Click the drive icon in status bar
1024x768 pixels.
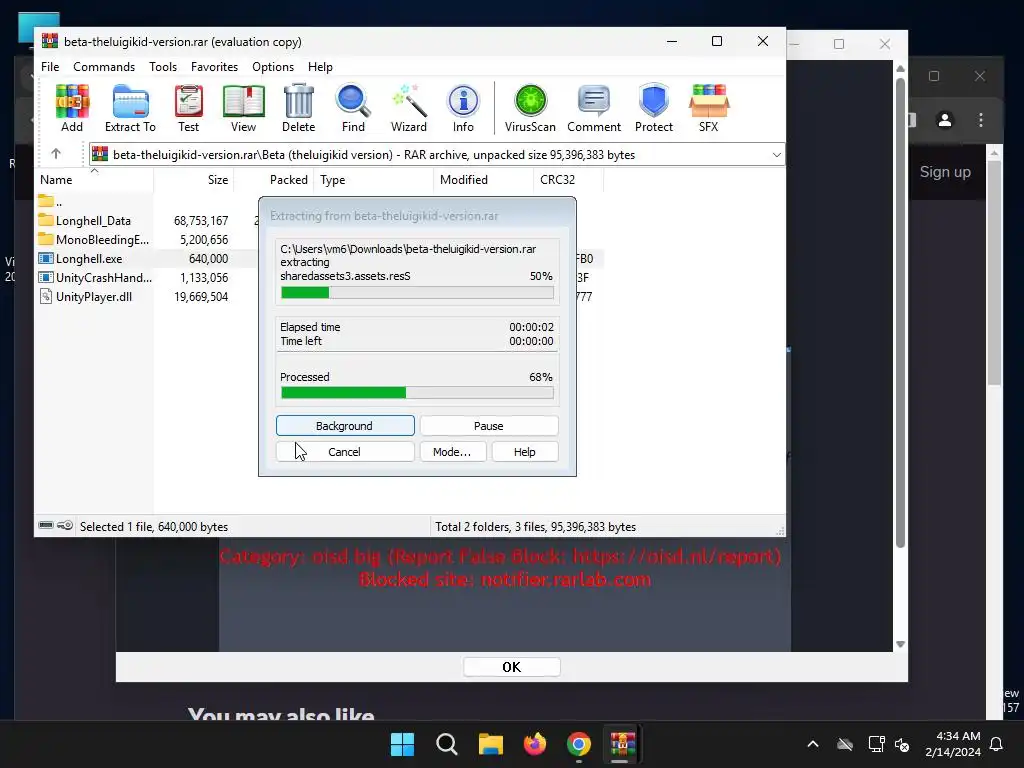coord(46,526)
